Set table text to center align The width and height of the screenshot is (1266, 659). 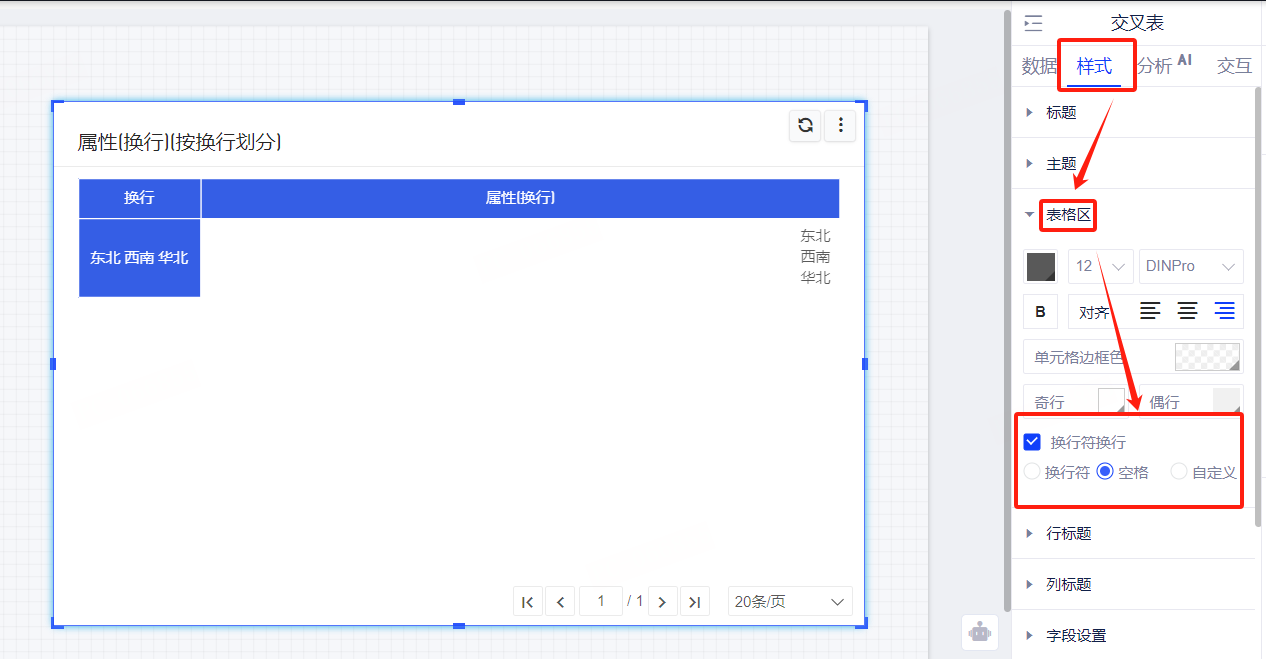point(1187,312)
